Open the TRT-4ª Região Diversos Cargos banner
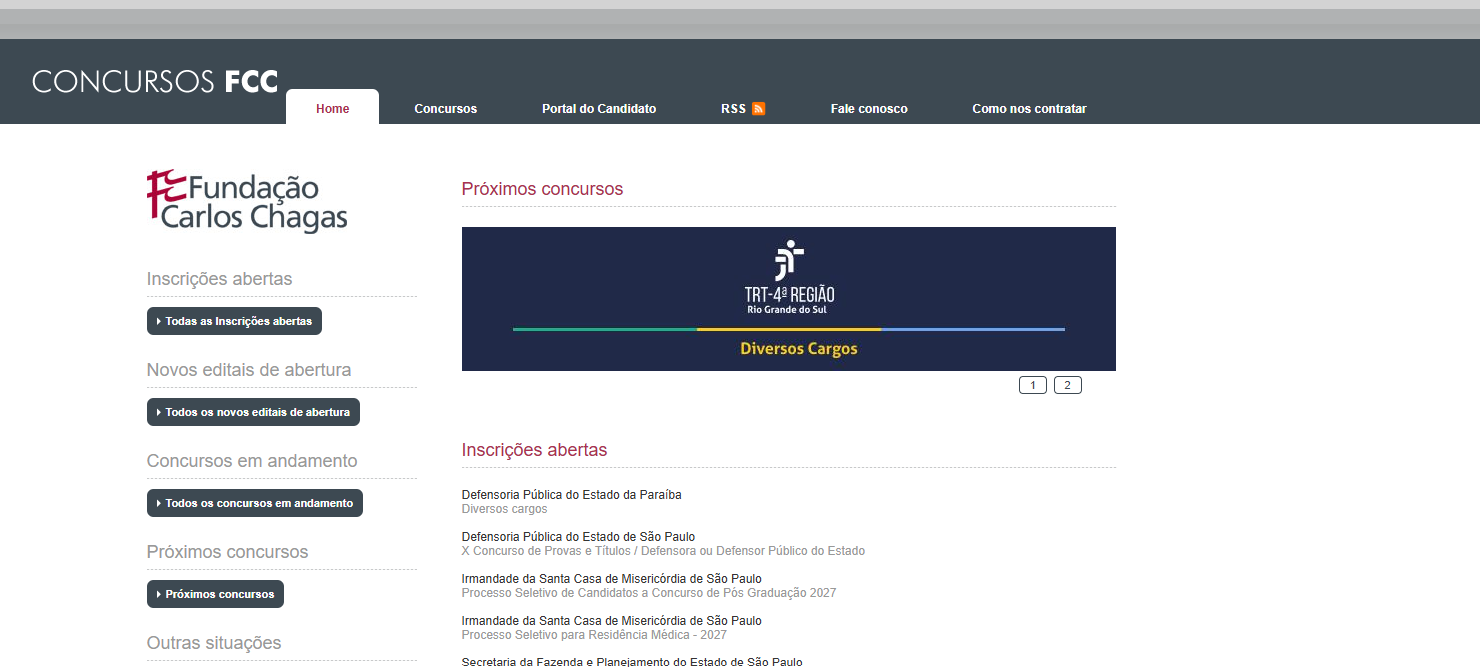 (x=789, y=299)
